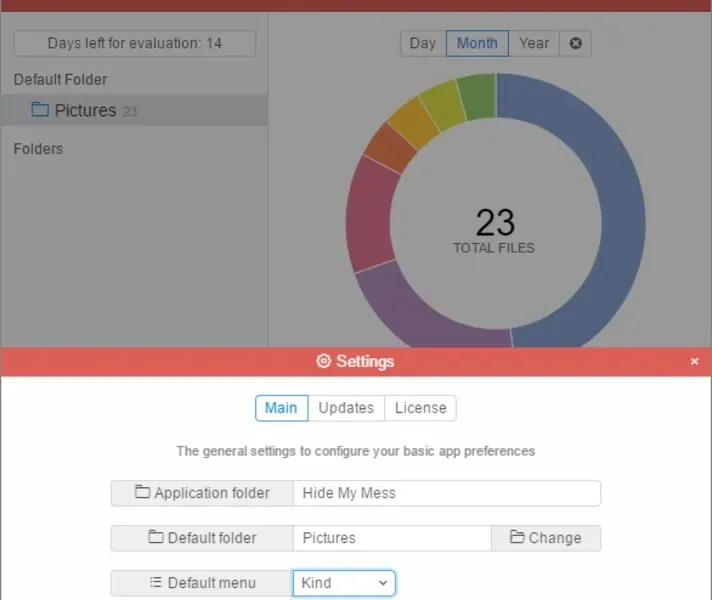The width and height of the screenshot is (712, 600).
Task: Open the Updates settings tab
Action: tap(346, 408)
